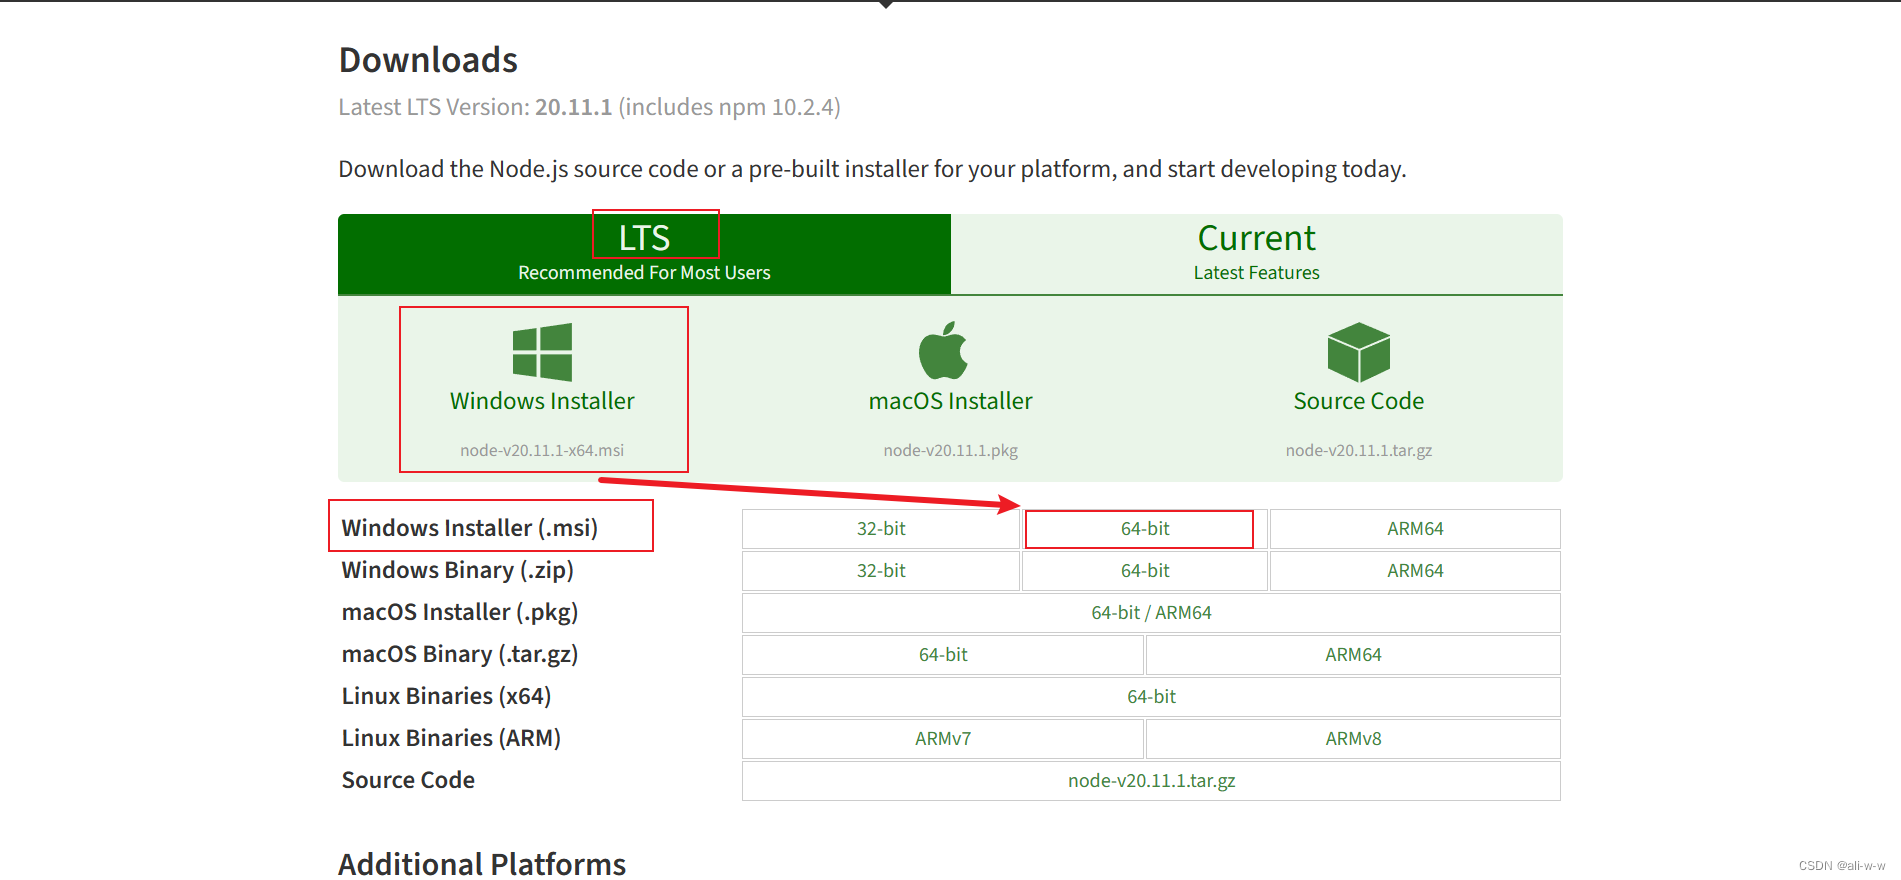Click the Windows Binary (.zip) row label

point(458,570)
